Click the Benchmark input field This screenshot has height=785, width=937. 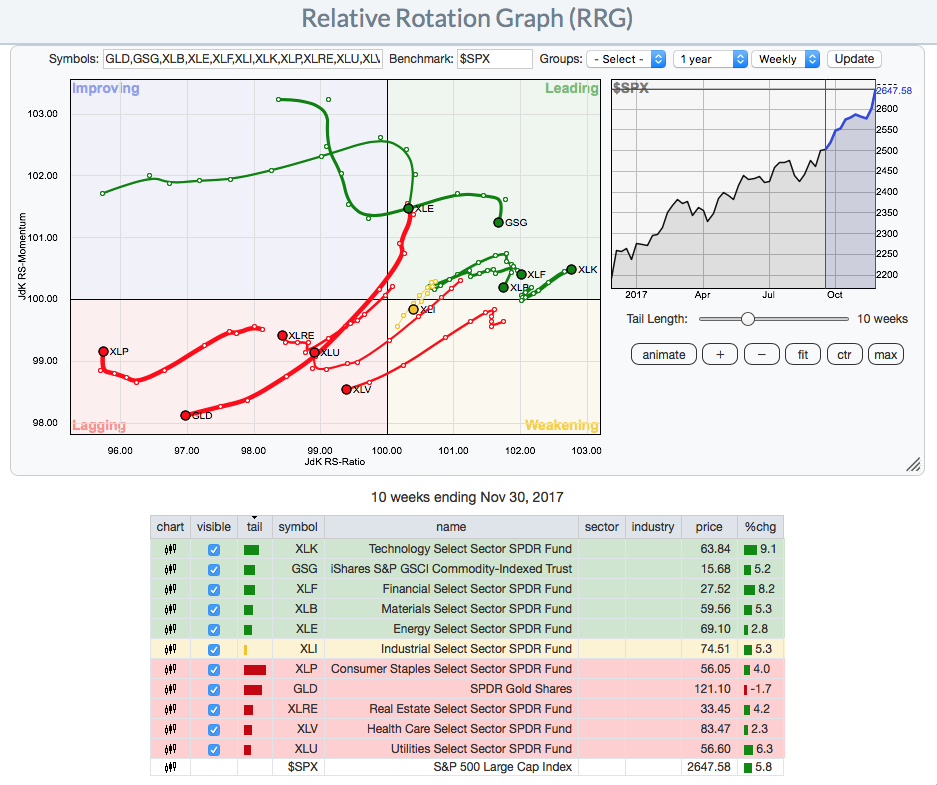(494, 59)
